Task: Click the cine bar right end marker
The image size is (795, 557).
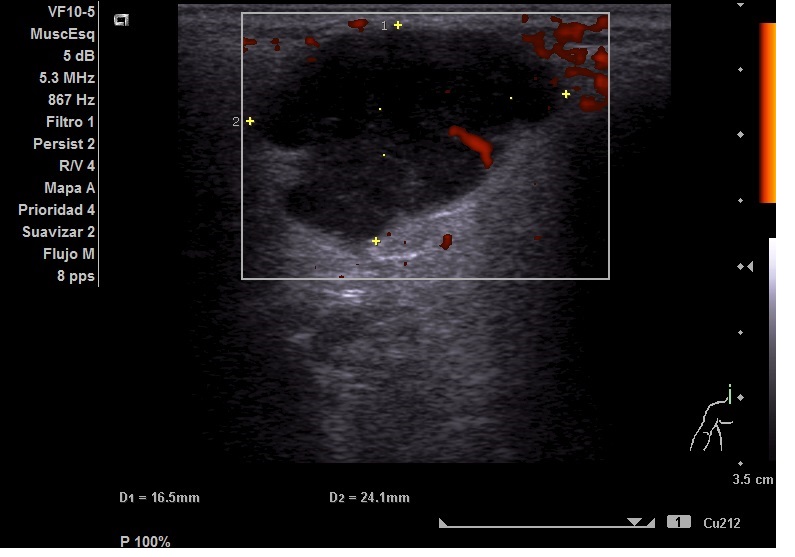Action: point(651,523)
